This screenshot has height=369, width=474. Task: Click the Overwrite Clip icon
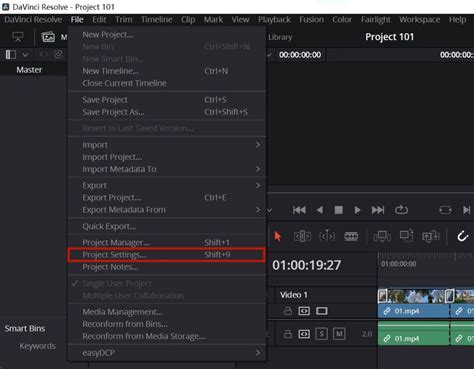[x=407, y=236]
